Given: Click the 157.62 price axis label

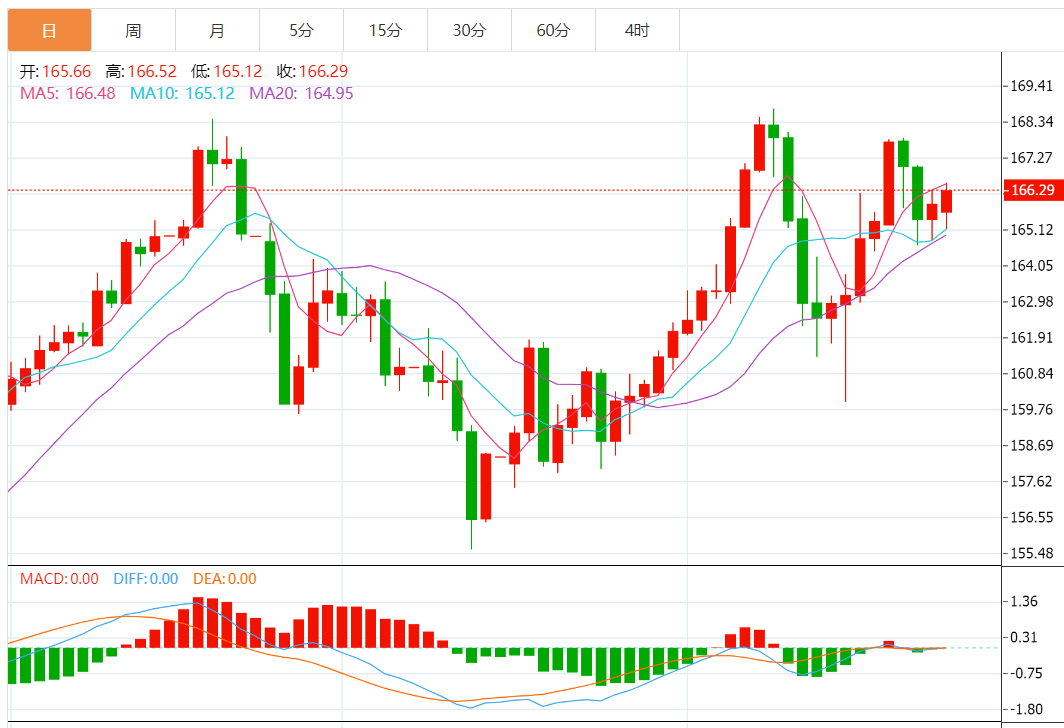Looking at the screenshot, I should (x=1031, y=481).
